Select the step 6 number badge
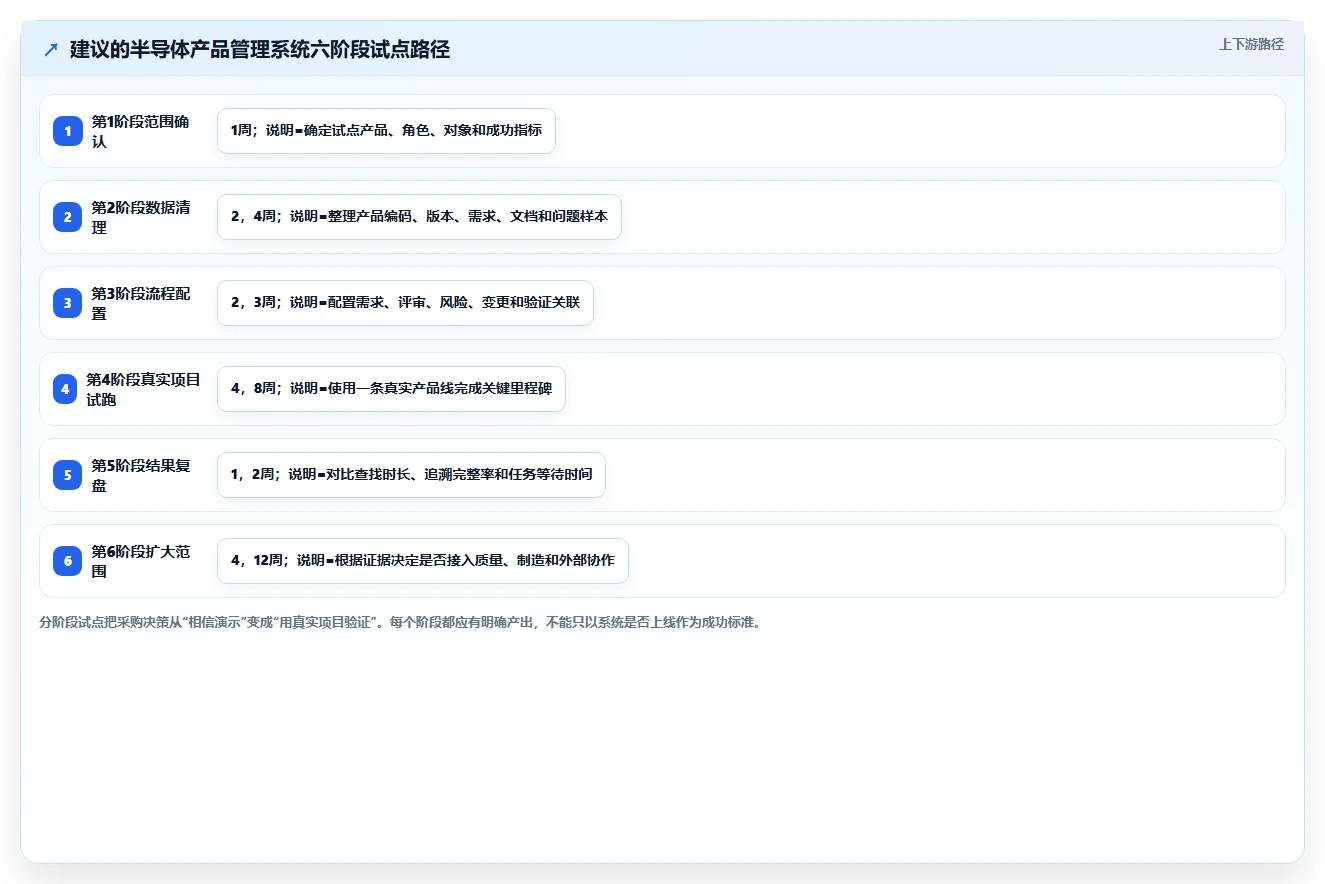This screenshot has width=1325, height=884. (x=68, y=561)
